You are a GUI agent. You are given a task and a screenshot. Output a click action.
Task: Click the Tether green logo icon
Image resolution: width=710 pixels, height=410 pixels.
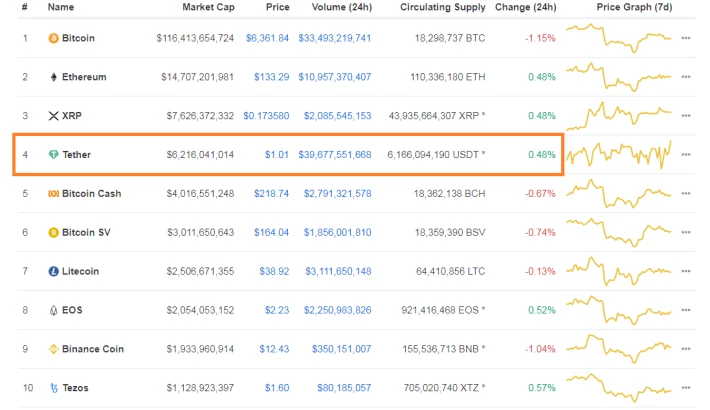[53, 155]
